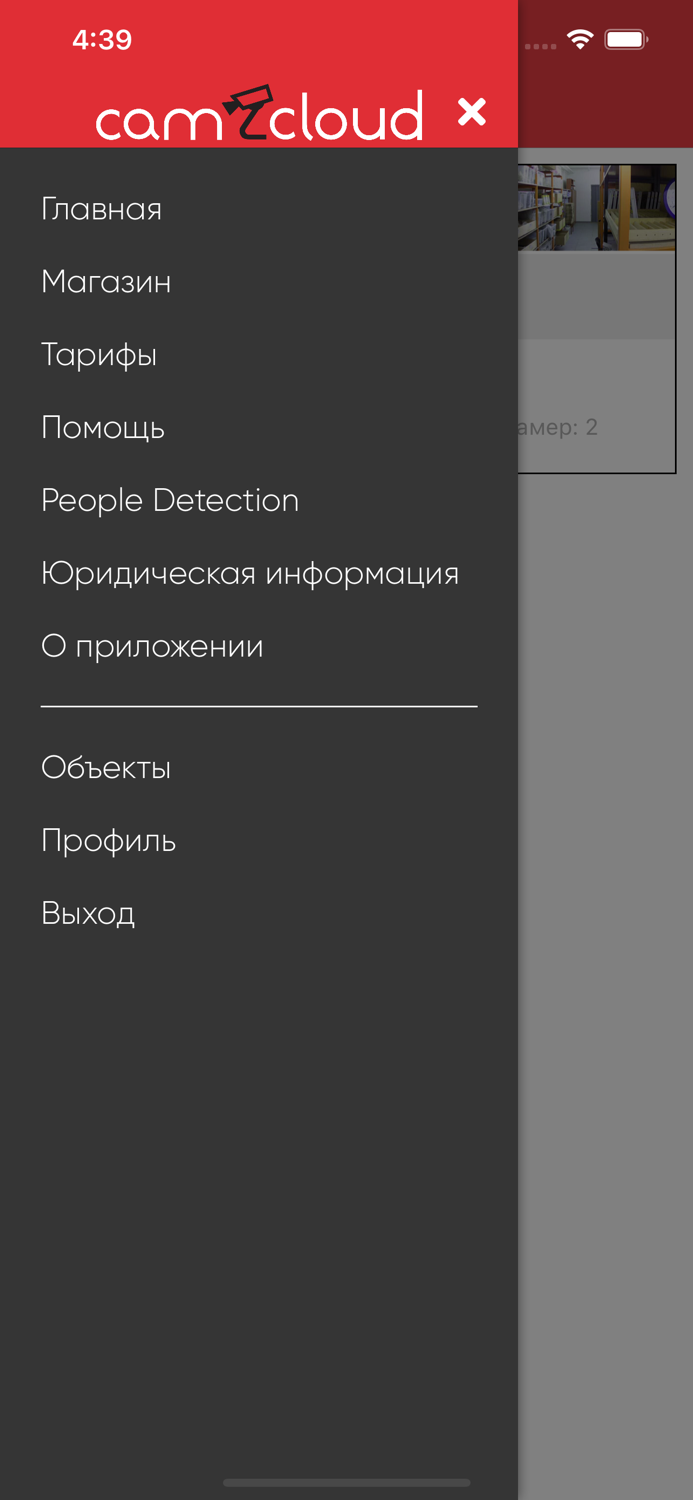Navigate to Объекты
This screenshot has width=693, height=1500.
[x=106, y=768]
